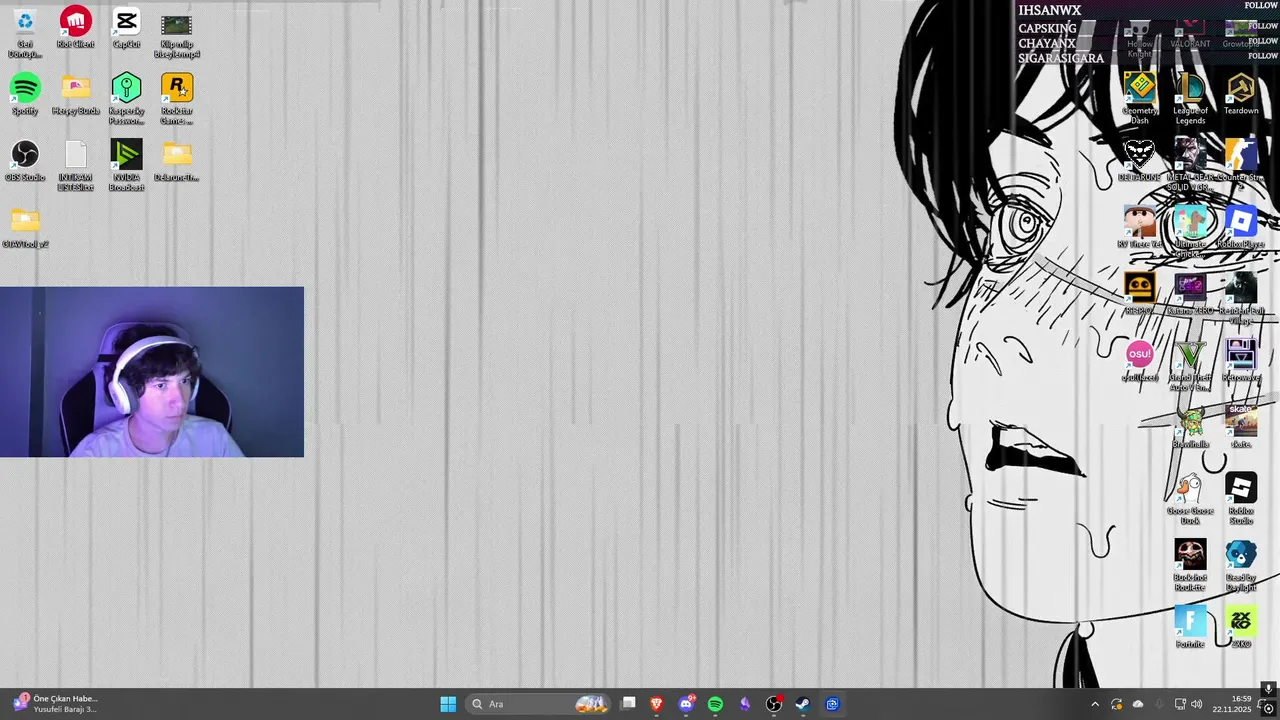Open the OneDrive cloud tray icon
This screenshot has width=1280, height=720.
pos(1138,704)
